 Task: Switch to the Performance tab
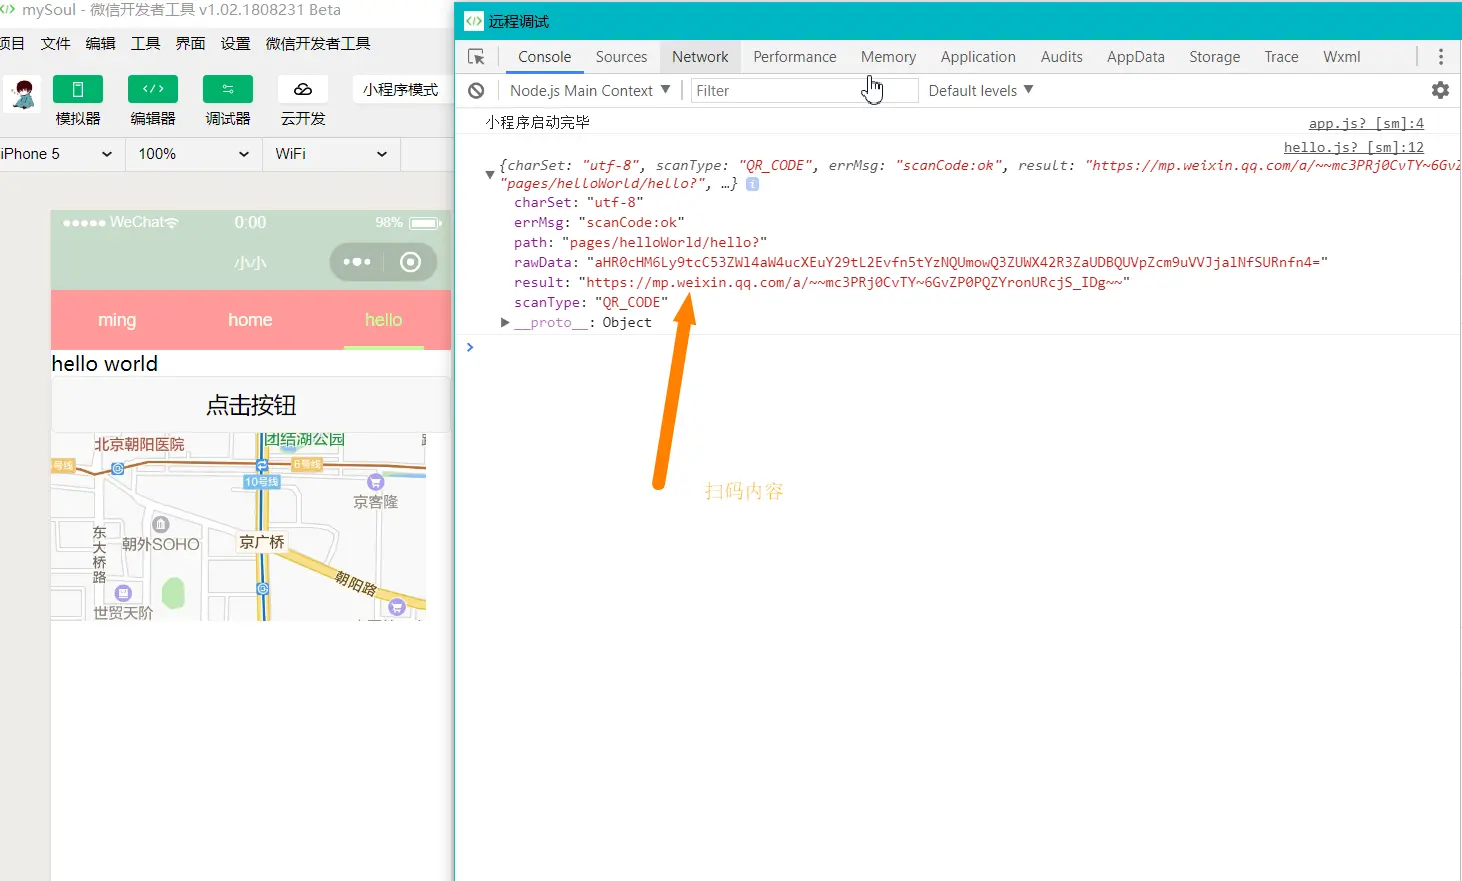(795, 57)
